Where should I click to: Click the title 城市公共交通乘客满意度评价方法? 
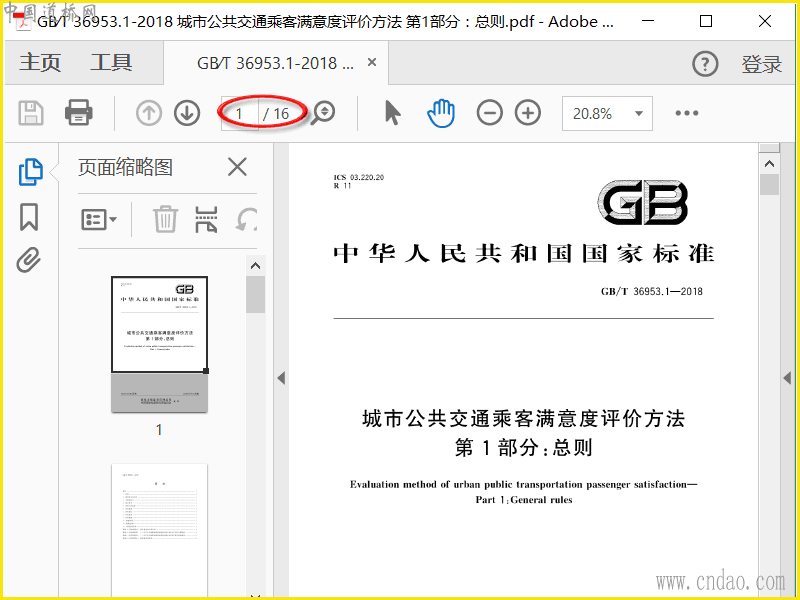pyautogui.click(x=523, y=418)
